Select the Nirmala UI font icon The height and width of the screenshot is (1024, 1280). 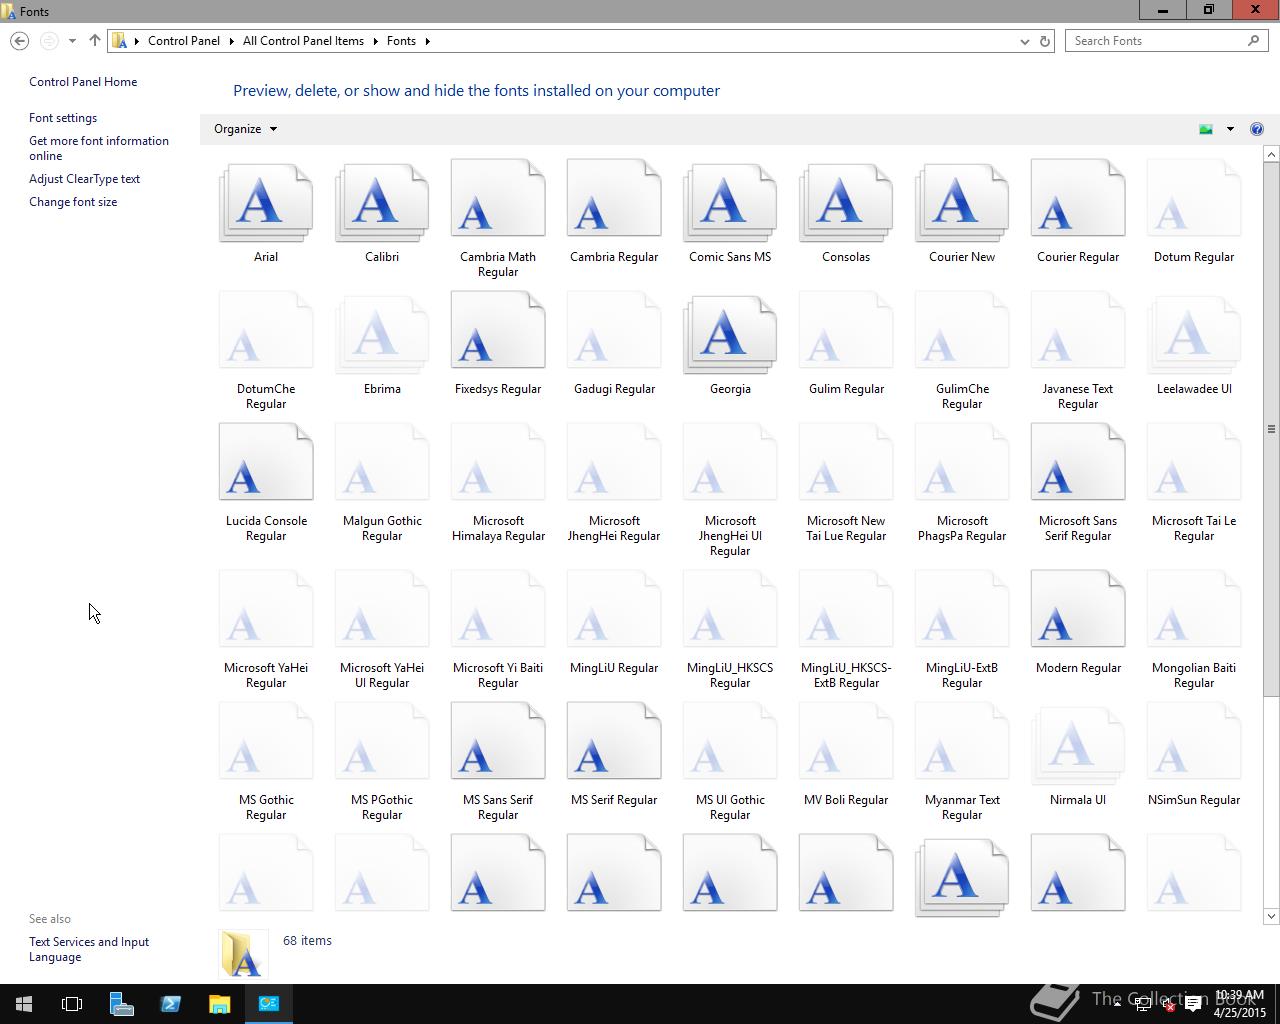point(1078,746)
